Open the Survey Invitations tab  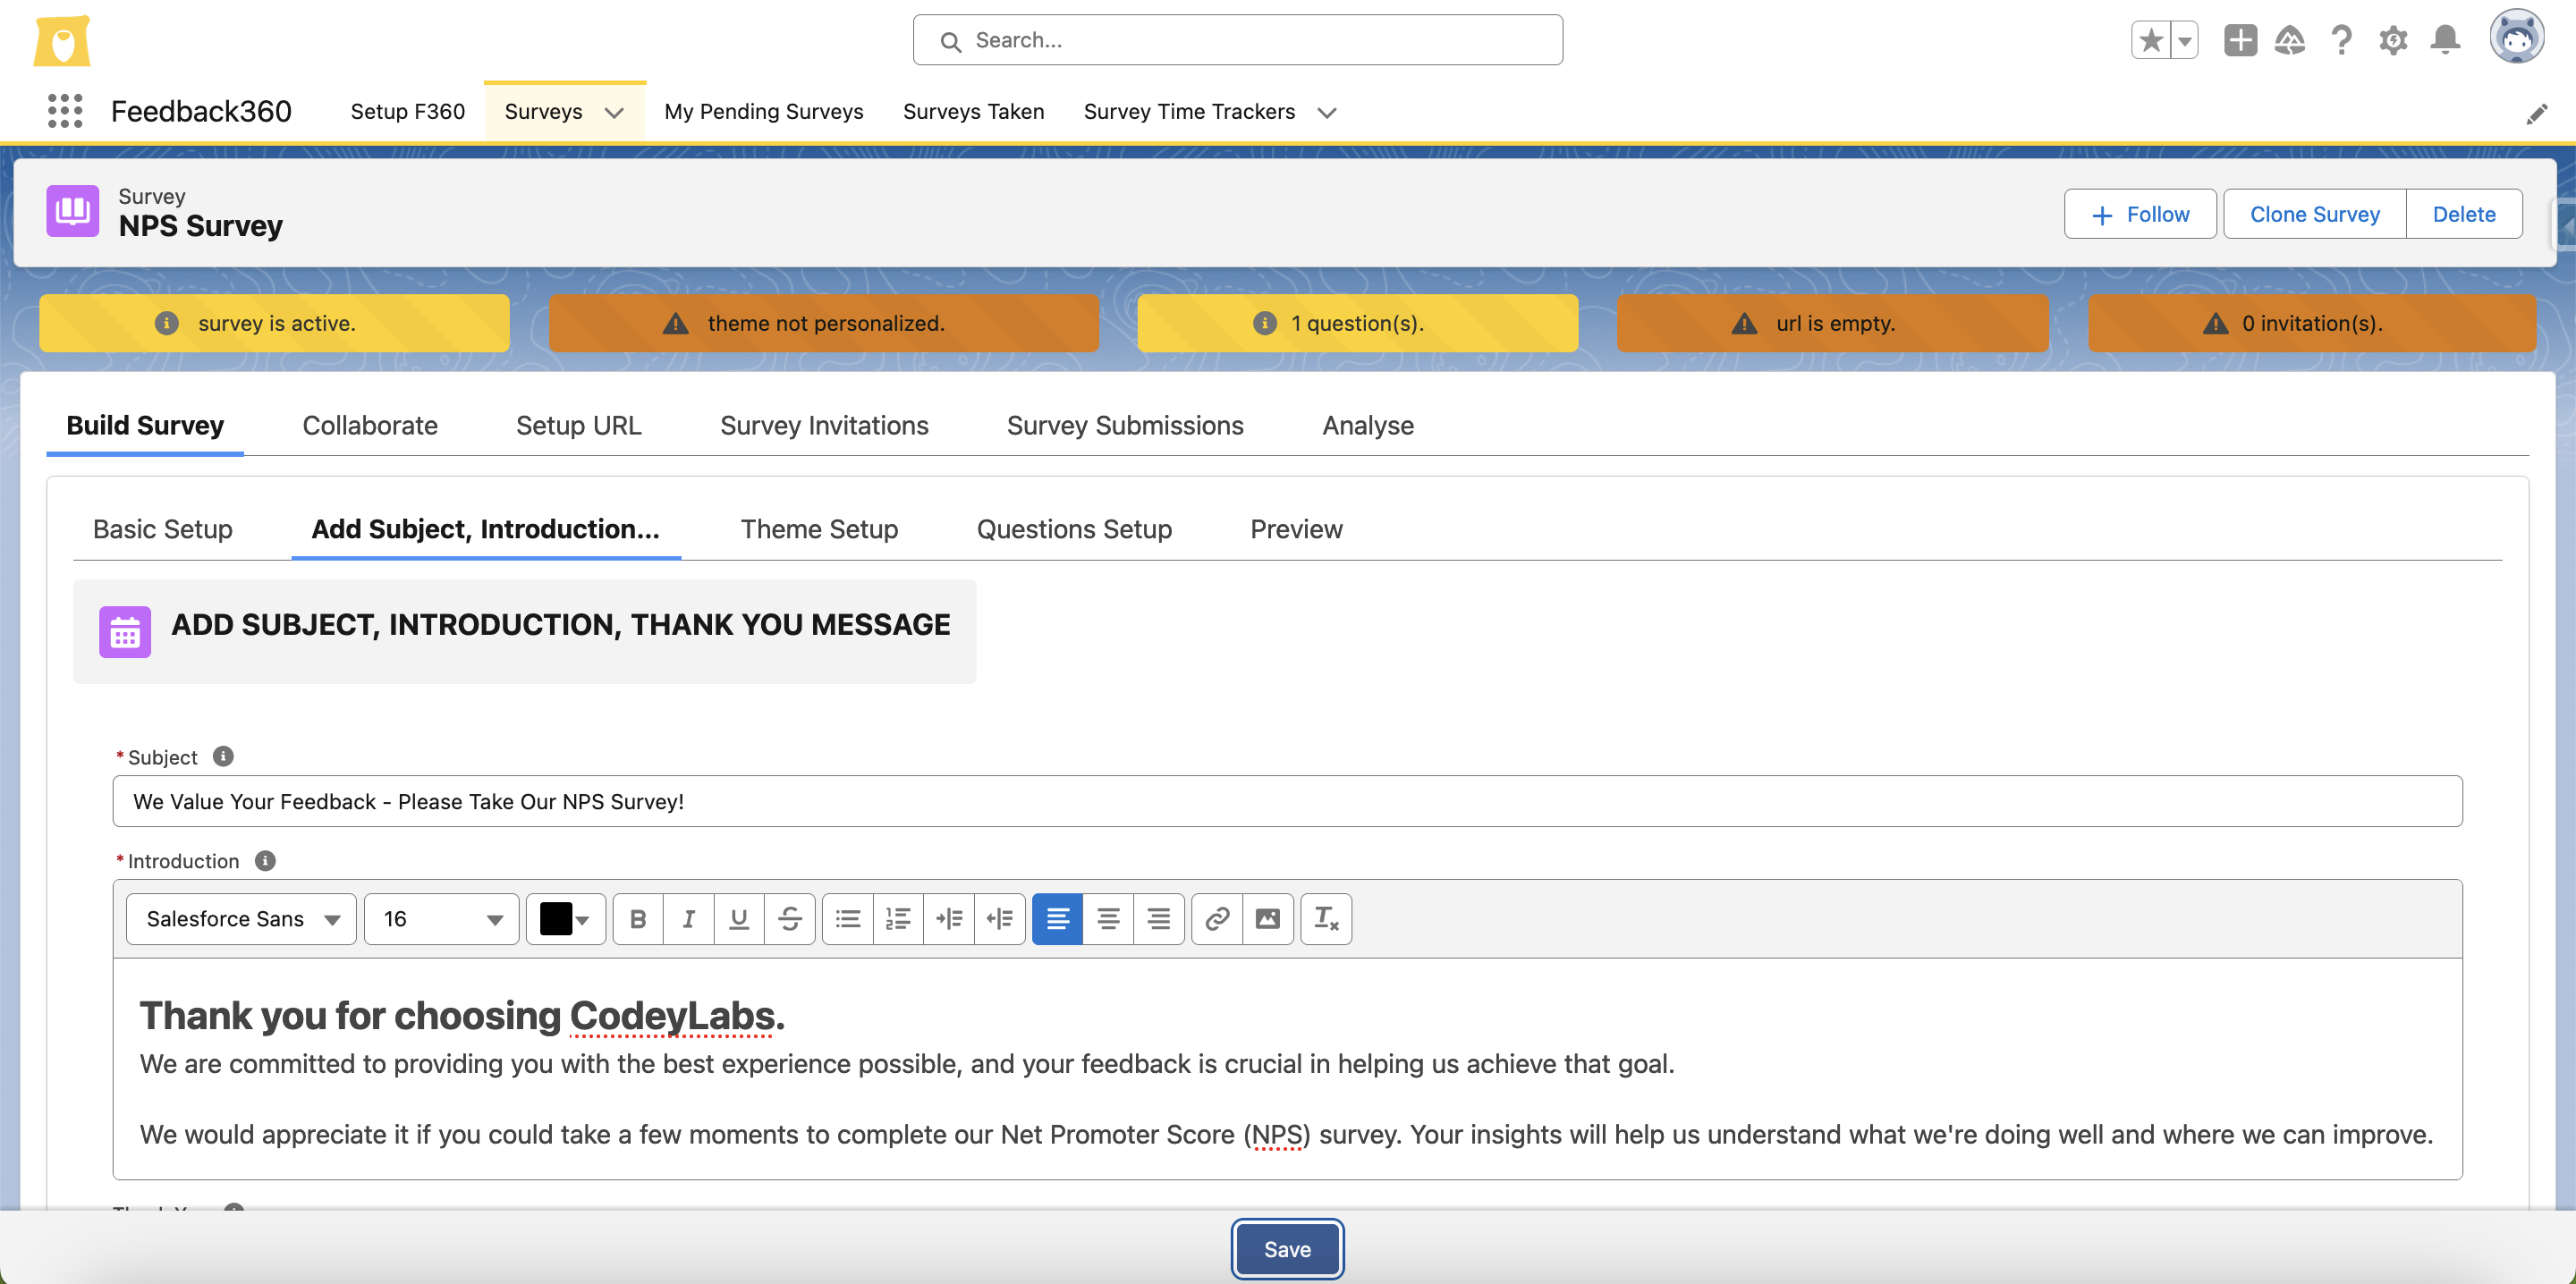click(824, 425)
